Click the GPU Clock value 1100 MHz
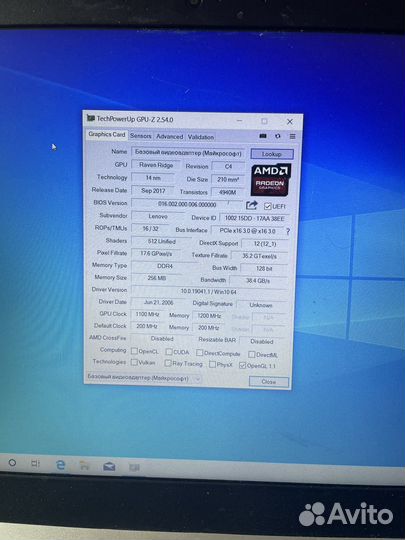The width and height of the screenshot is (405, 540). [147, 314]
